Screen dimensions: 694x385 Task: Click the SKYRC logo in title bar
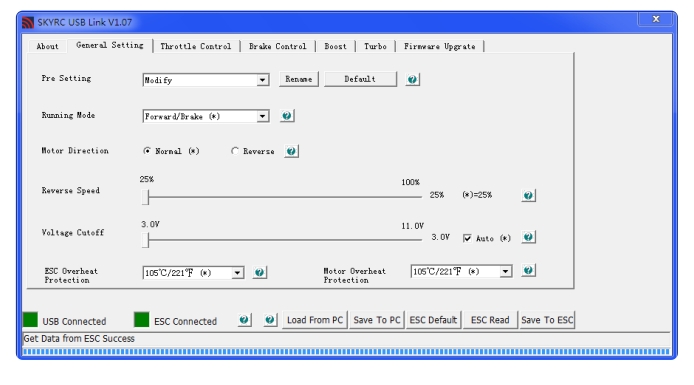tap(28, 22)
